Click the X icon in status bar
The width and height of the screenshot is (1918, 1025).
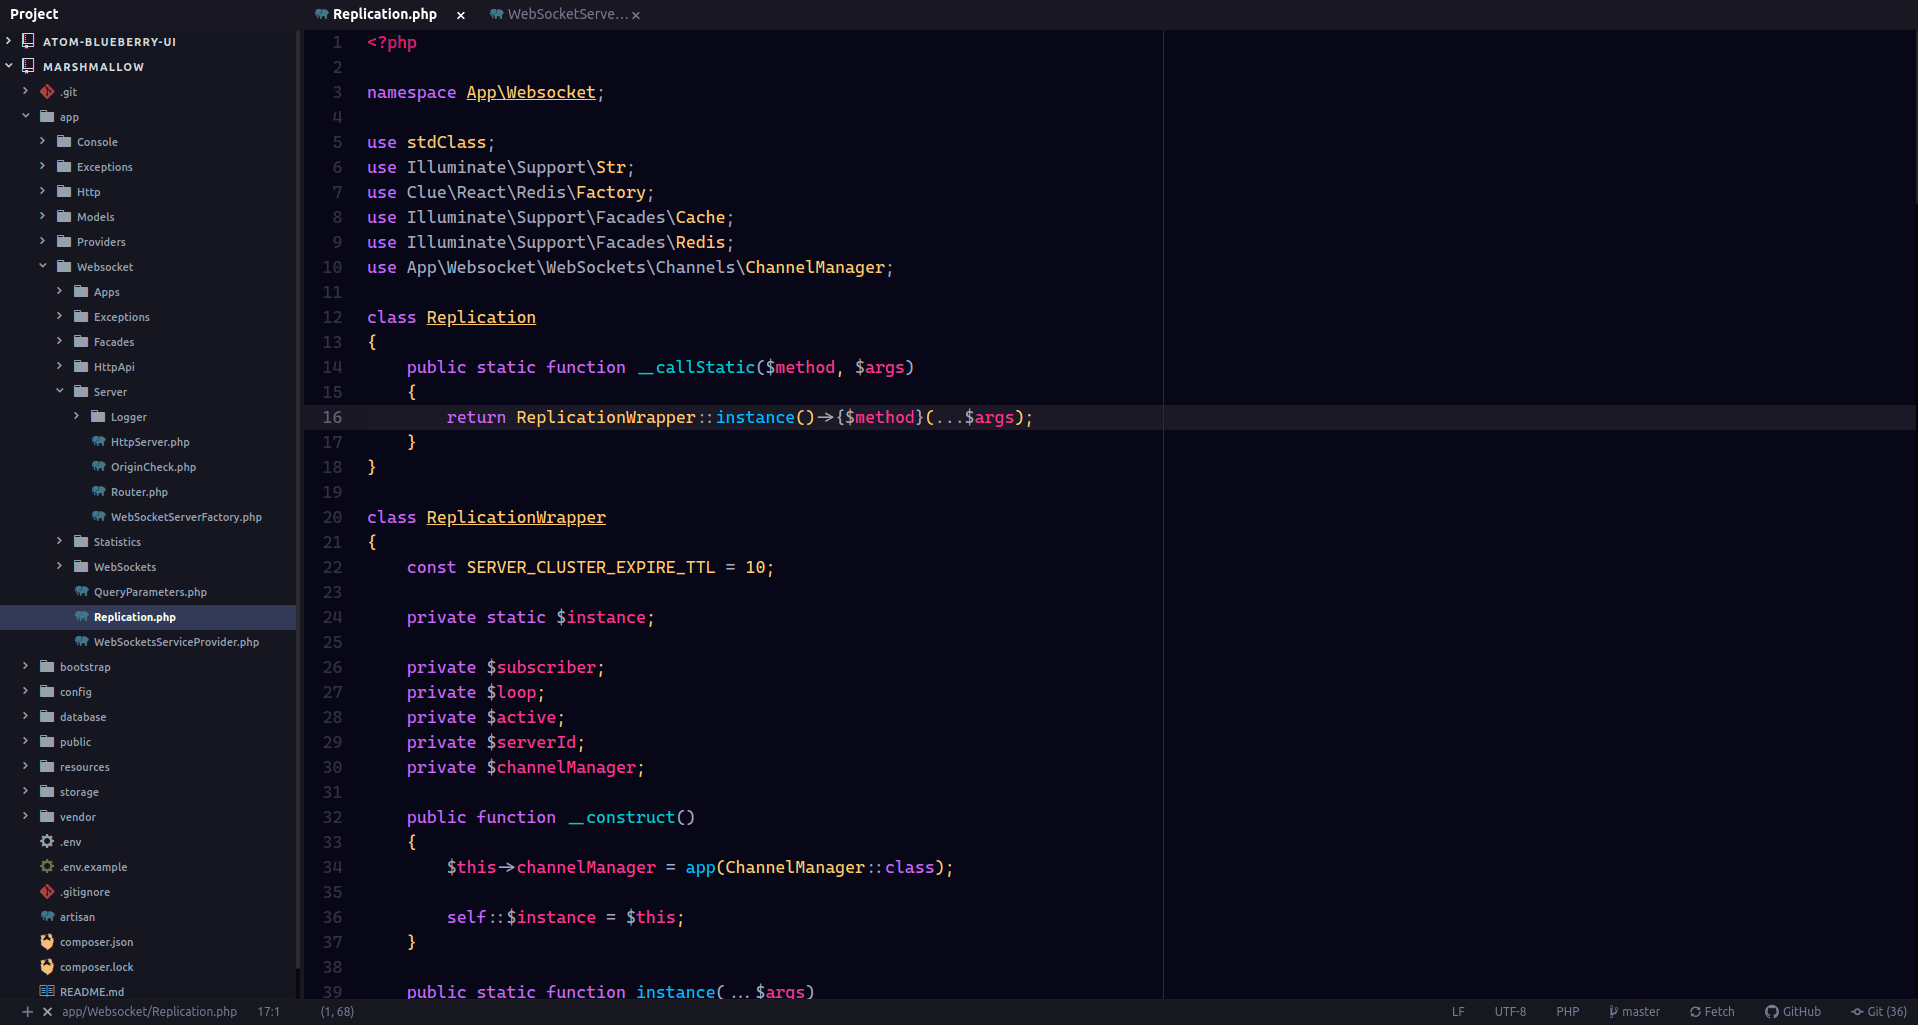click(47, 1012)
